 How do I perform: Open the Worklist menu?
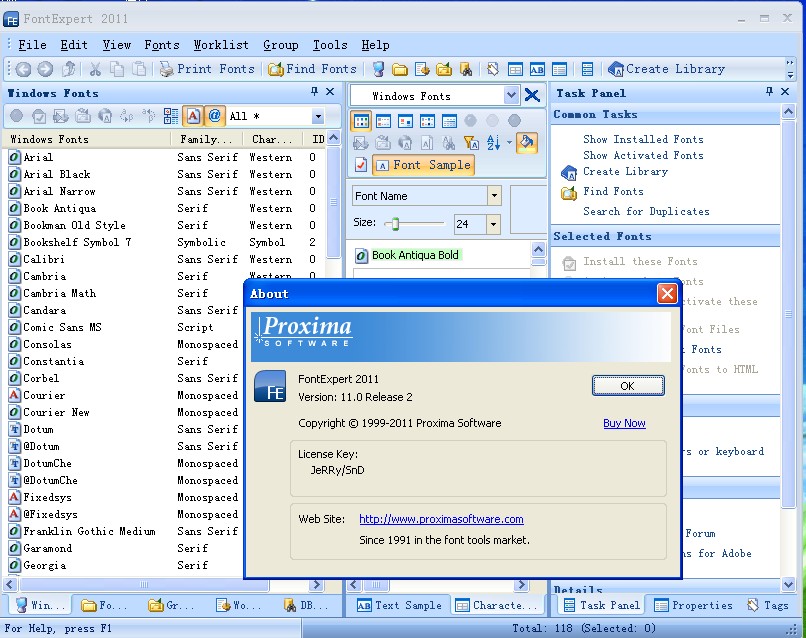pyautogui.click(x=221, y=45)
